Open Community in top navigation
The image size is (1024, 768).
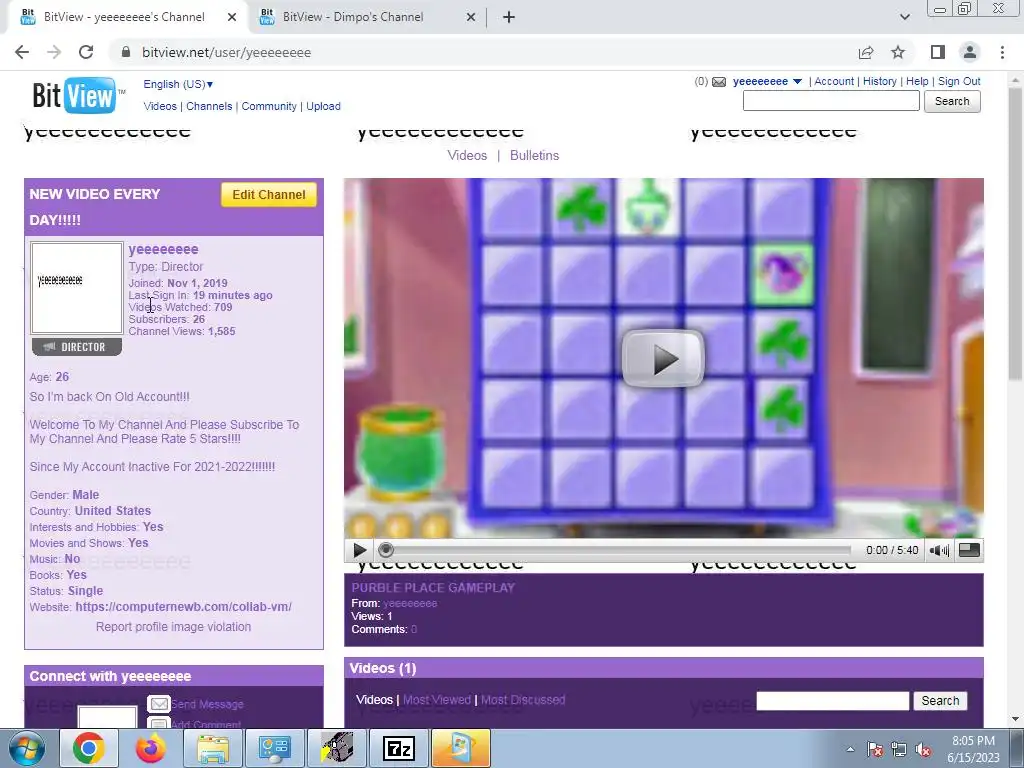[x=269, y=106]
